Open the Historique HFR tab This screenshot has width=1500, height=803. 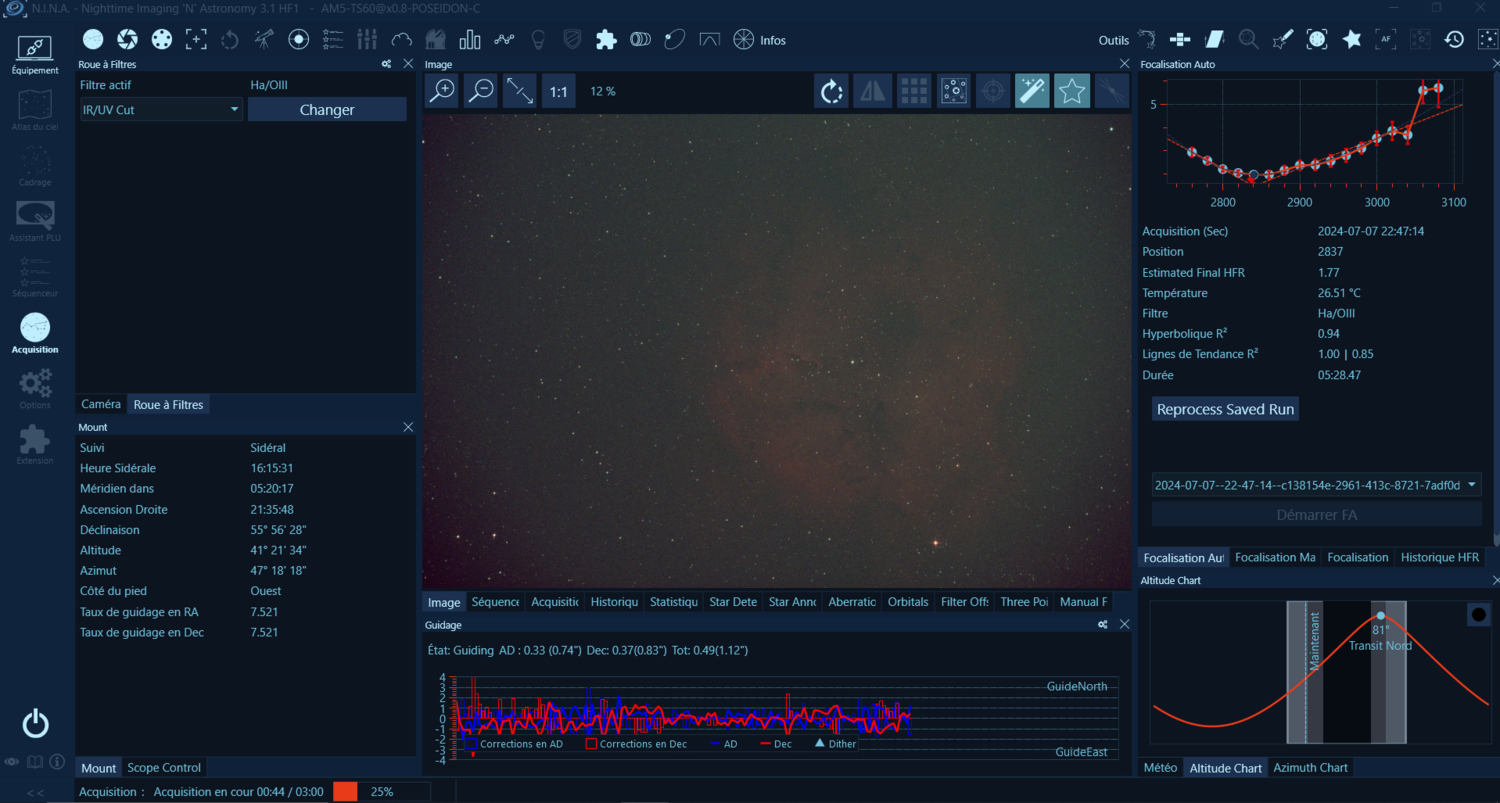(1440, 557)
